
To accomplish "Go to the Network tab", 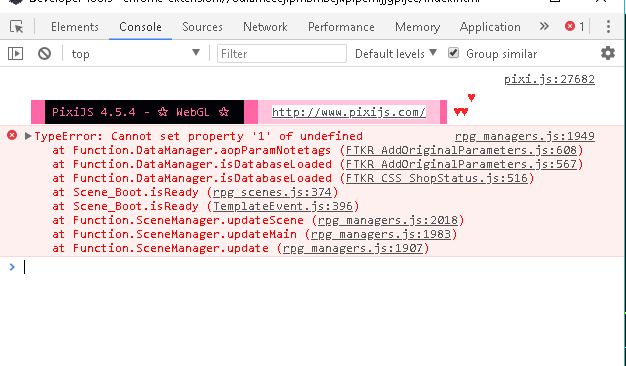I will coord(265,27).
